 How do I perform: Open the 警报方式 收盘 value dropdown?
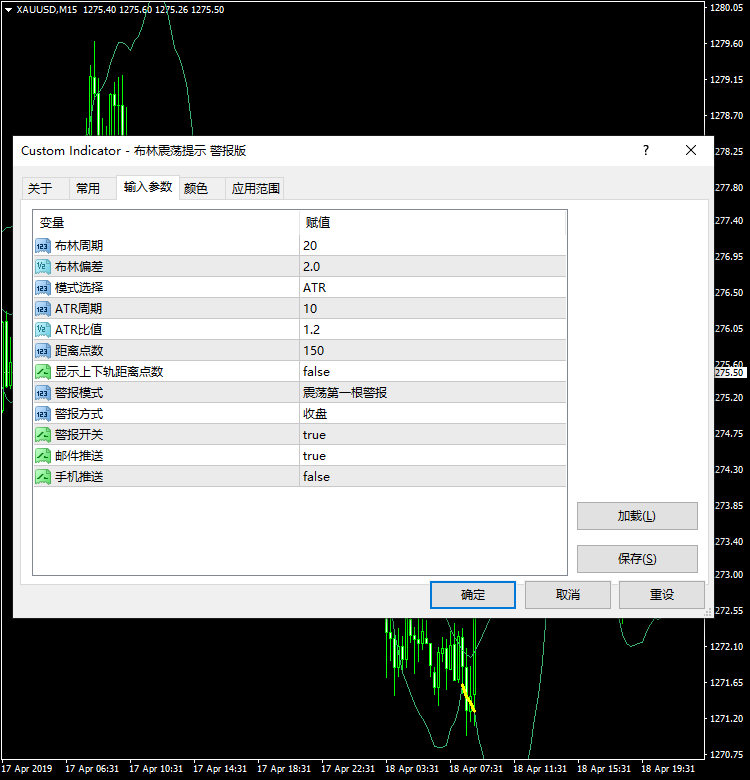click(x=432, y=414)
